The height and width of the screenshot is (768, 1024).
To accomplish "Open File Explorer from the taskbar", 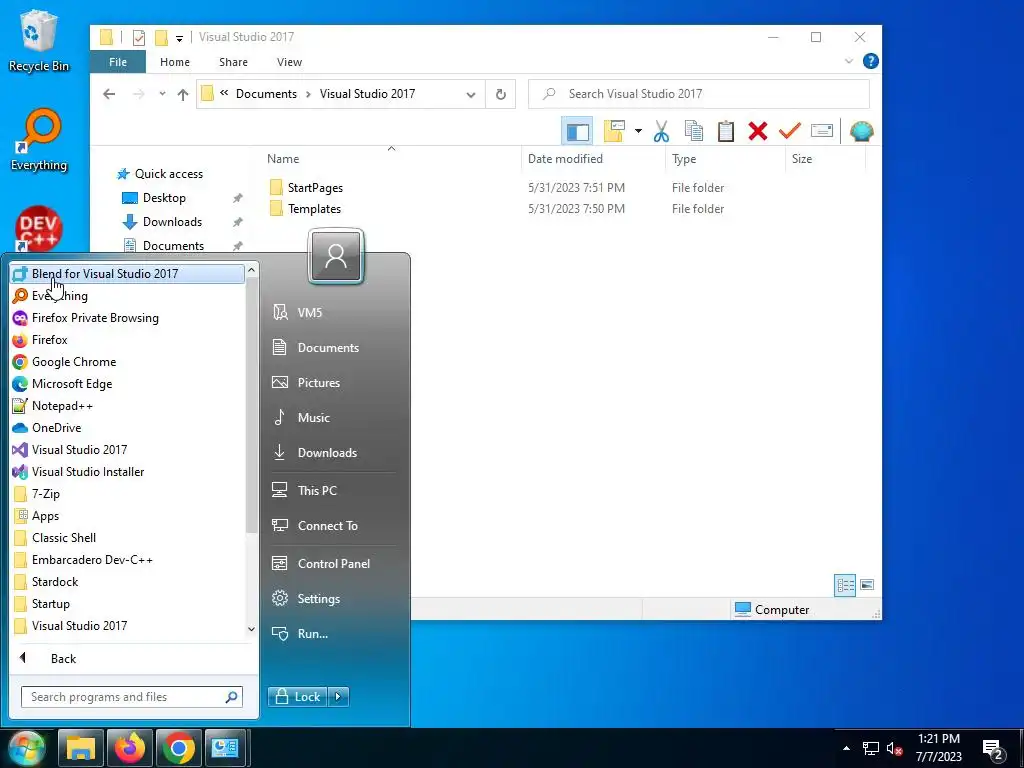I will pyautogui.click(x=81, y=748).
